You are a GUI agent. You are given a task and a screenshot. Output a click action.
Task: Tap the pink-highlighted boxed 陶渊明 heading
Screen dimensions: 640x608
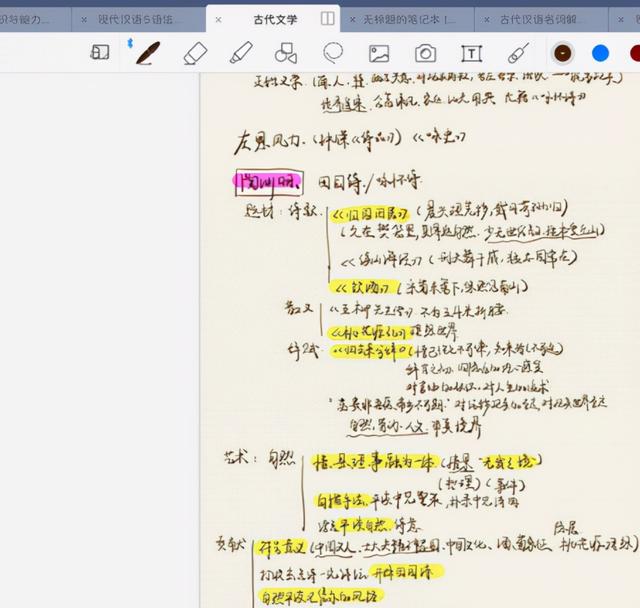(269, 183)
